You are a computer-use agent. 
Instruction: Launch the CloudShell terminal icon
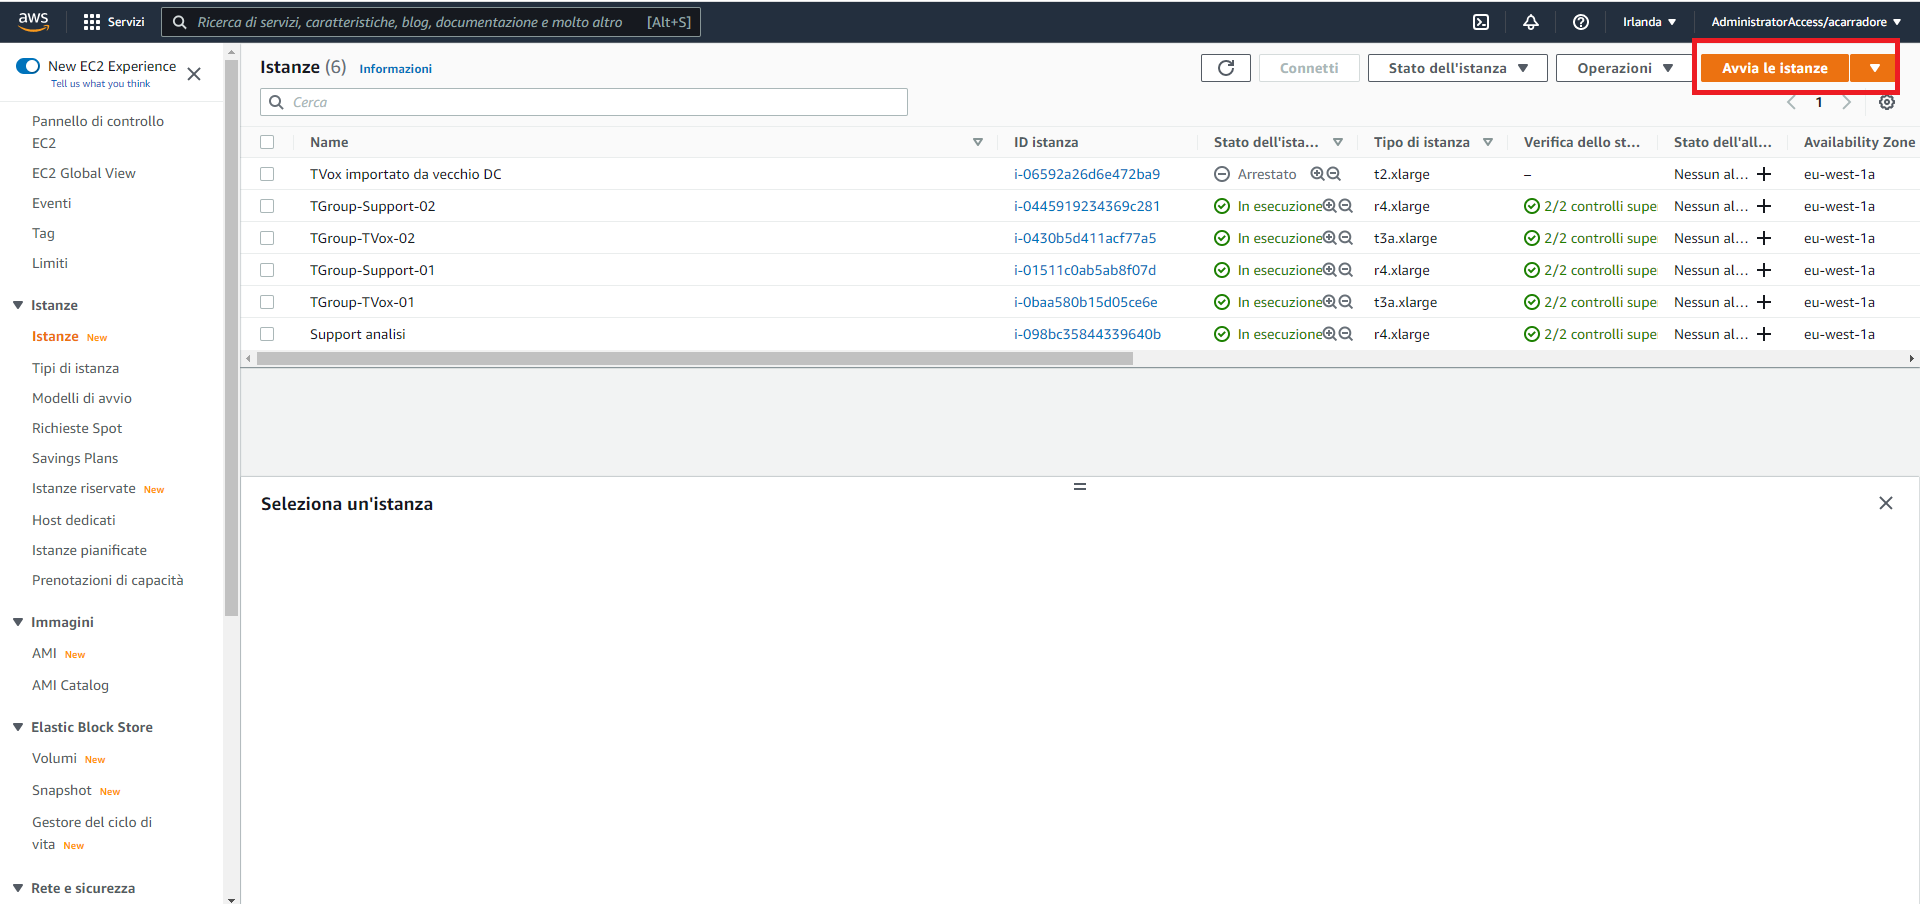coord(1481,22)
